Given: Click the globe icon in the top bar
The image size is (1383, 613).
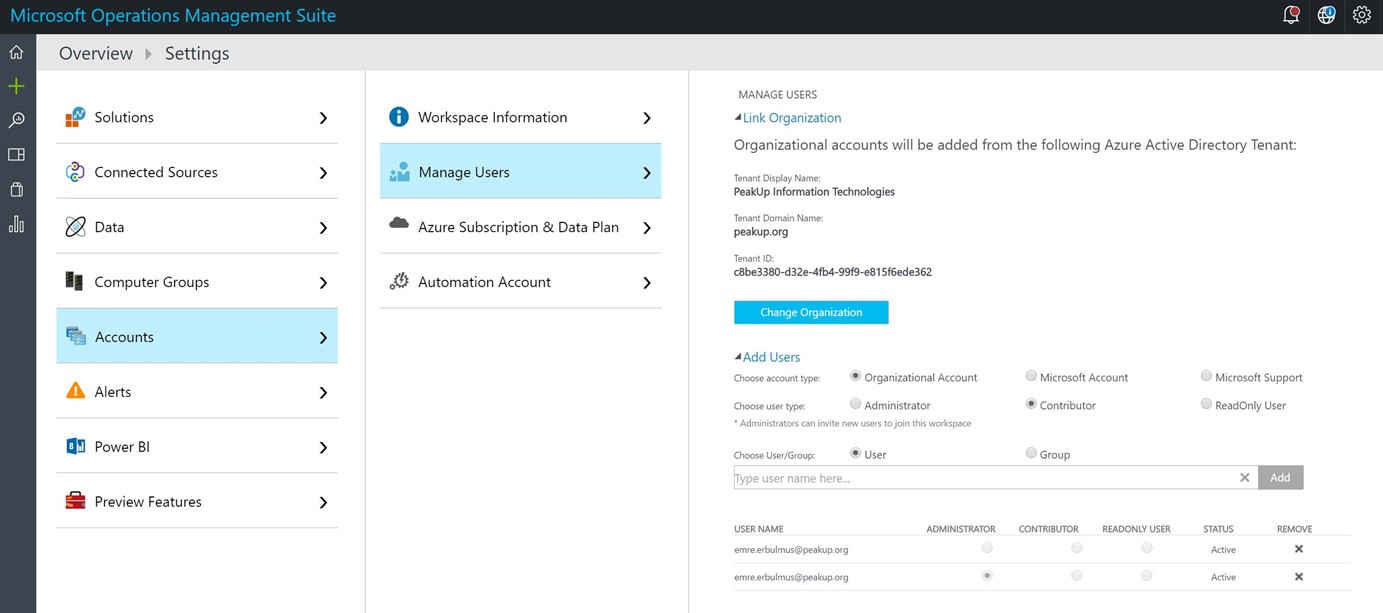Looking at the screenshot, I should 1326,16.
